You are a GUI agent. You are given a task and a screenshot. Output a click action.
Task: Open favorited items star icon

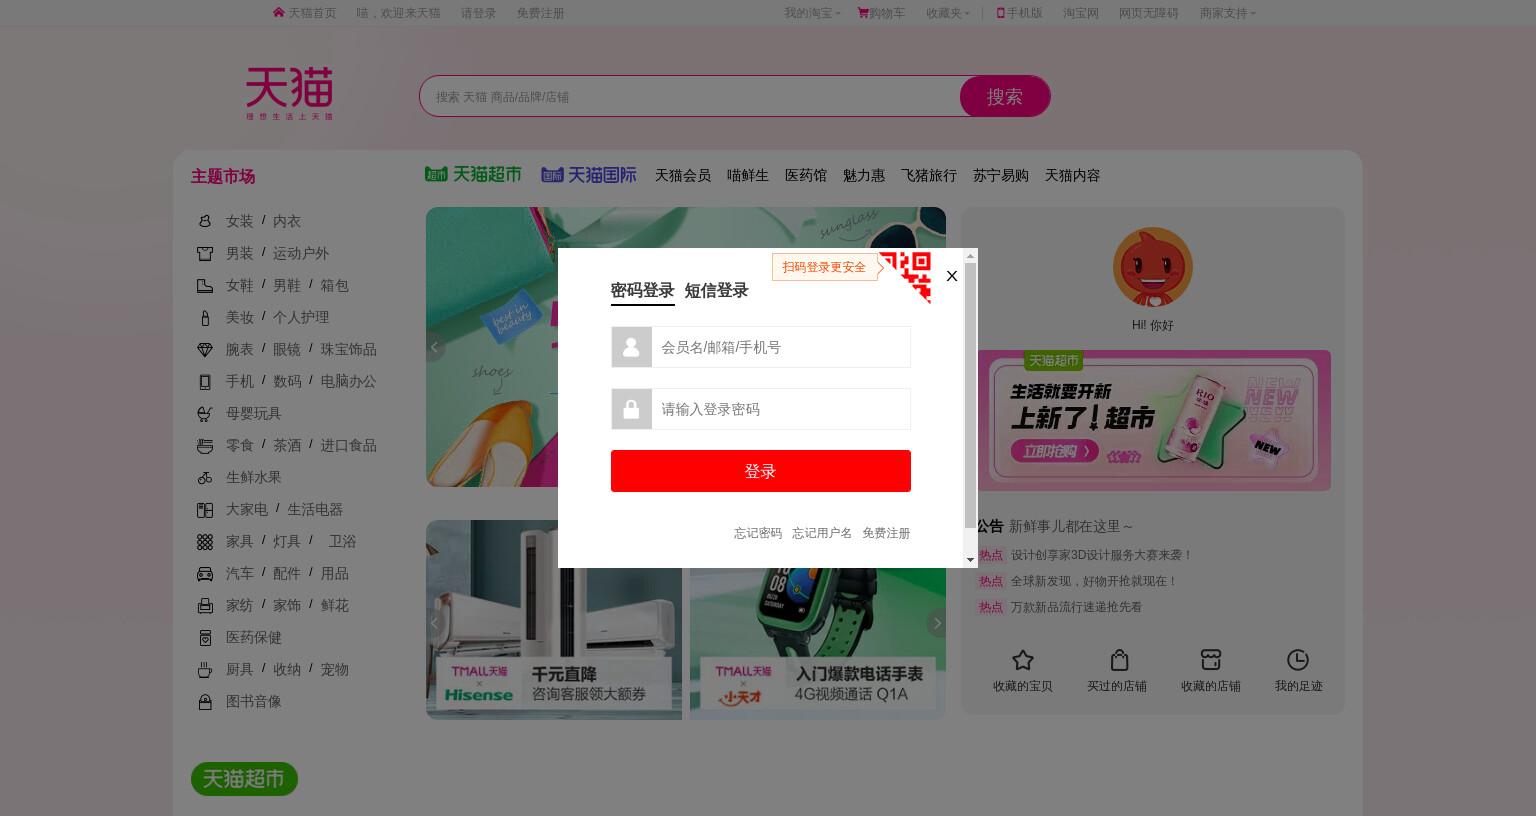(1022, 660)
